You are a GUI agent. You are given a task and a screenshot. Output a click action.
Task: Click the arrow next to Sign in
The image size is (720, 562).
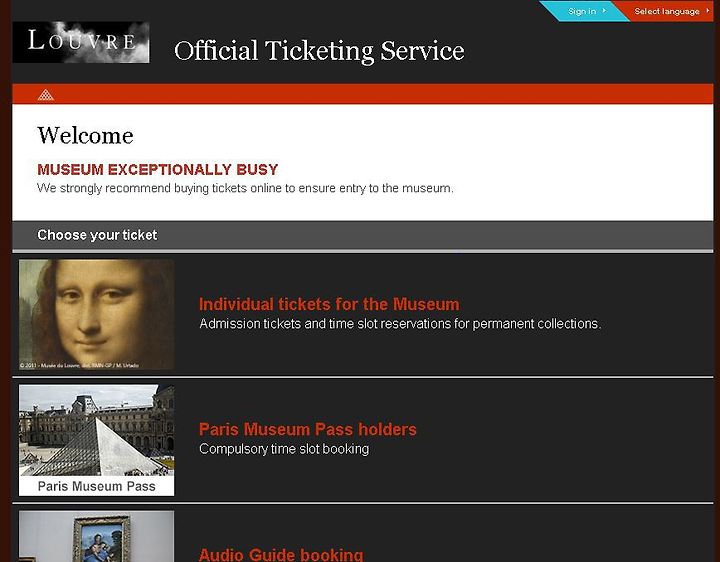click(x=604, y=11)
